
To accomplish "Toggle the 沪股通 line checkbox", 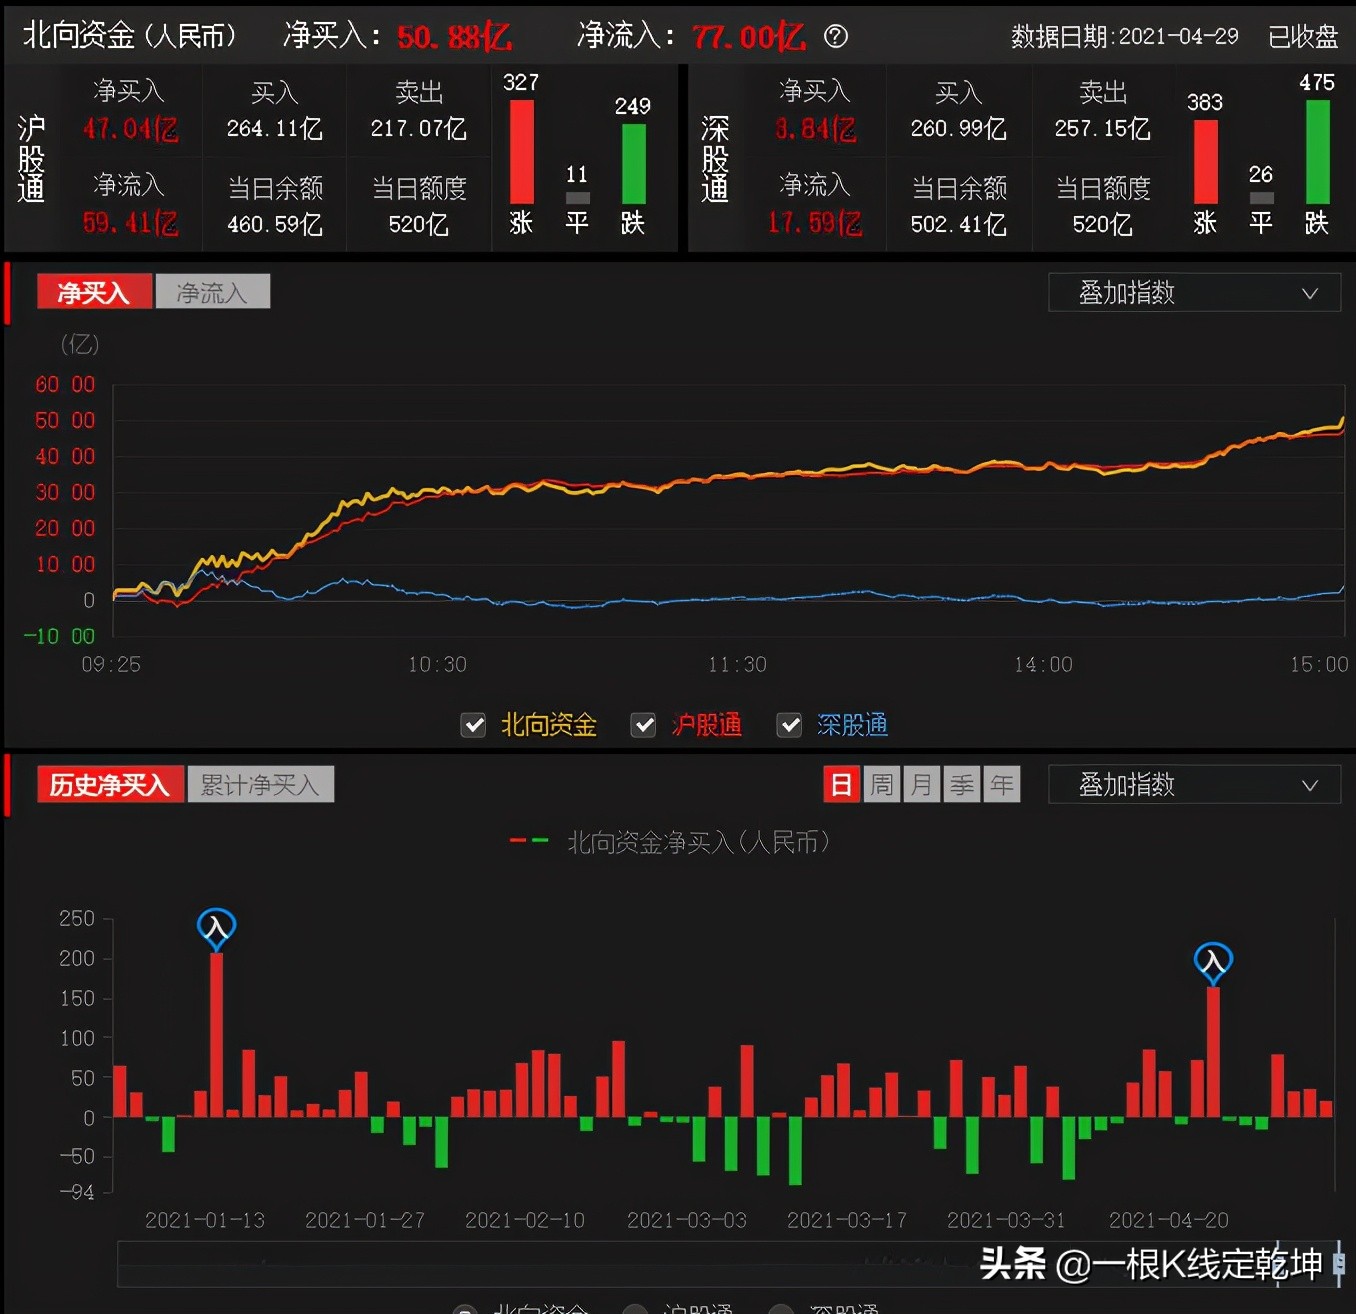I will [x=643, y=725].
